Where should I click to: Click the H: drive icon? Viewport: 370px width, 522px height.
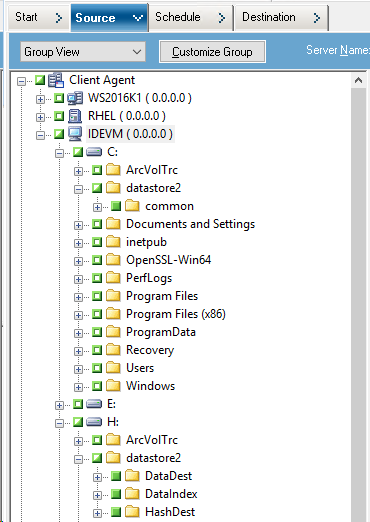(x=94, y=422)
